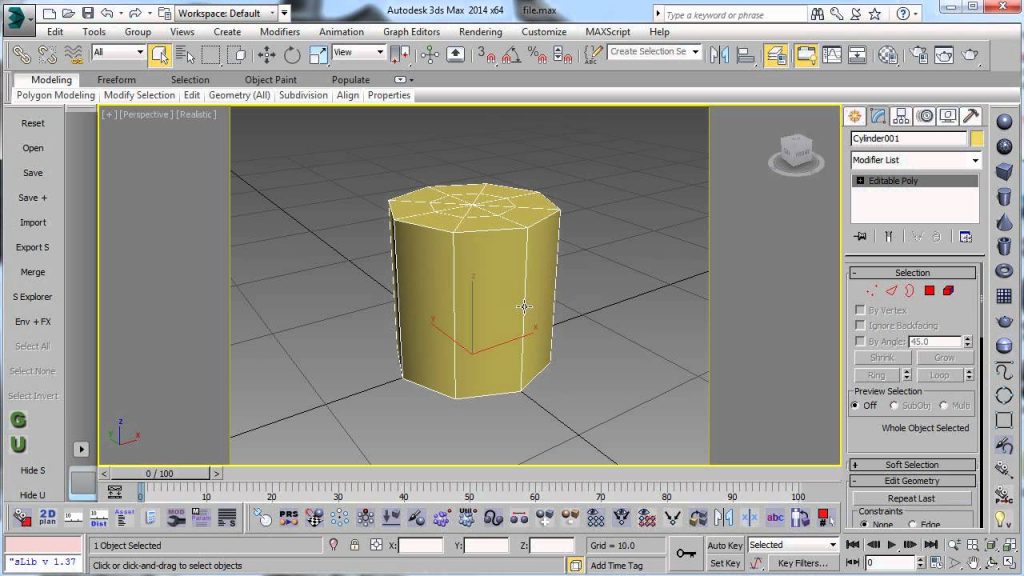Open the Modifiers menu

point(279,31)
